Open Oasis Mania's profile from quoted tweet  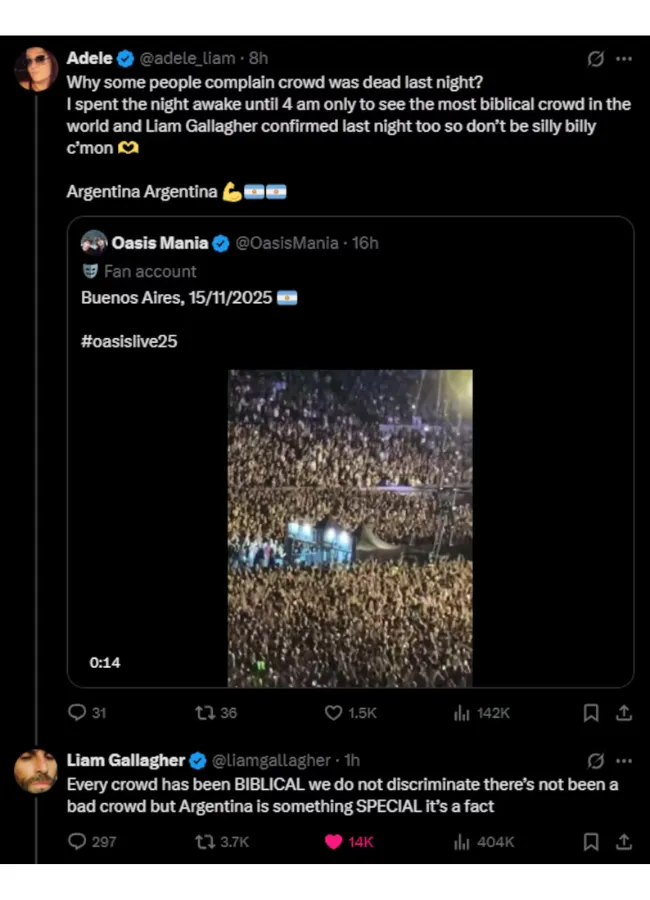160,243
